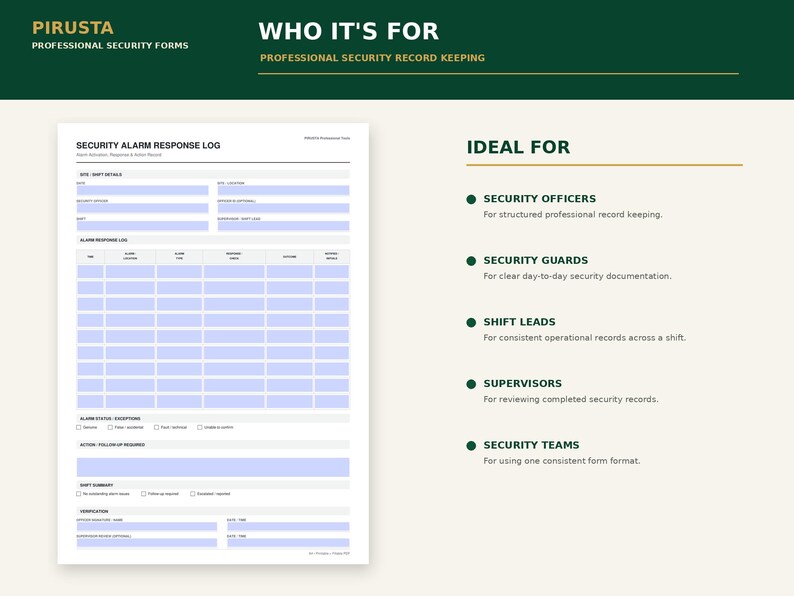Tick No outstanding alarm issues checkbox
Screen dimensions: 794x596
click(x=78, y=494)
